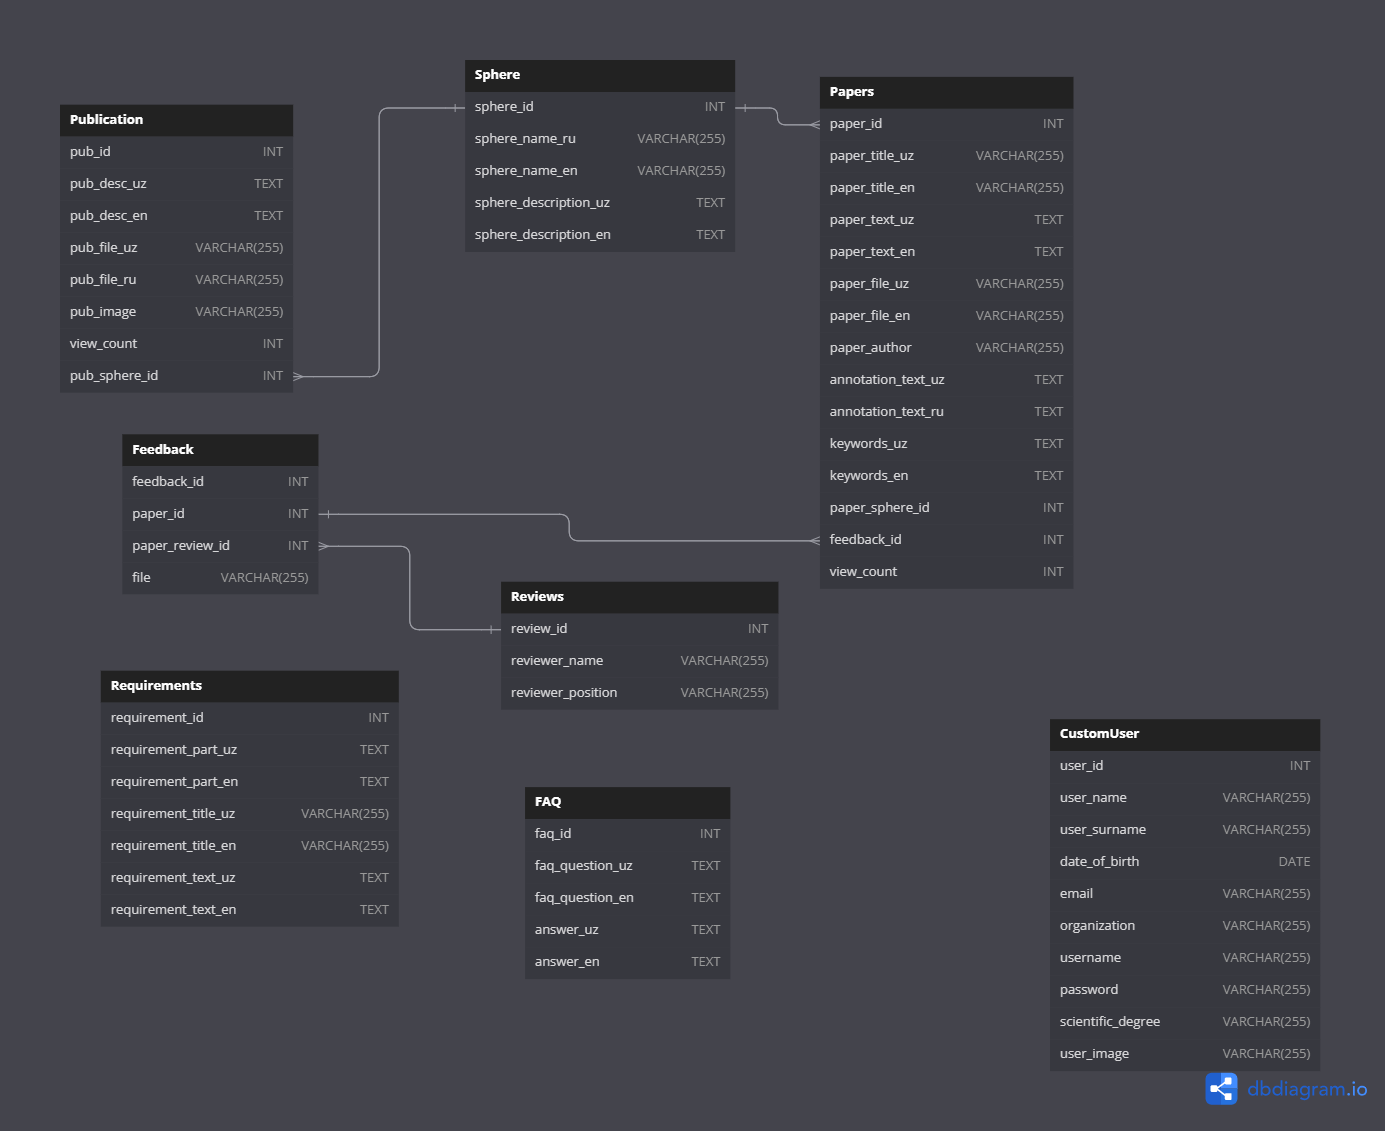Click the dbdiagram.io share logo icon
Viewport: 1385px width, 1131px height.
(x=1221, y=1089)
